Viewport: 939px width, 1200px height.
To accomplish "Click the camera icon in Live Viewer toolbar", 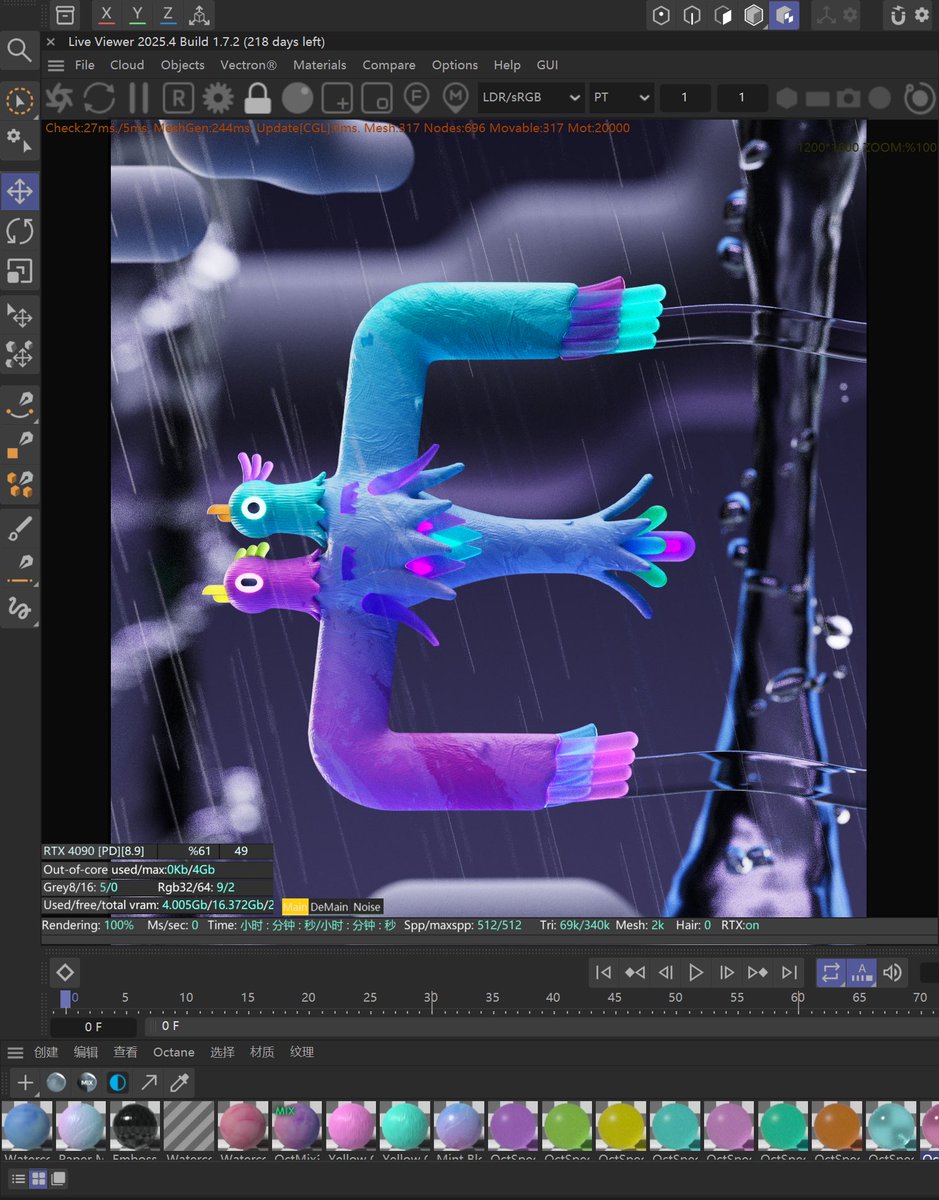I will pyautogui.click(x=849, y=98).
